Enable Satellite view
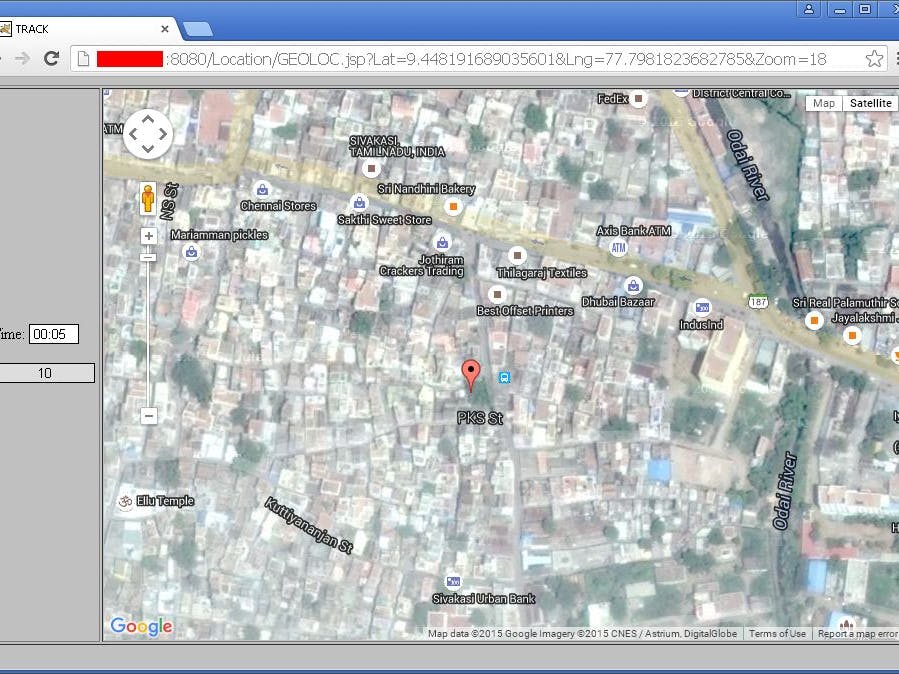 [x=869, y=102]
